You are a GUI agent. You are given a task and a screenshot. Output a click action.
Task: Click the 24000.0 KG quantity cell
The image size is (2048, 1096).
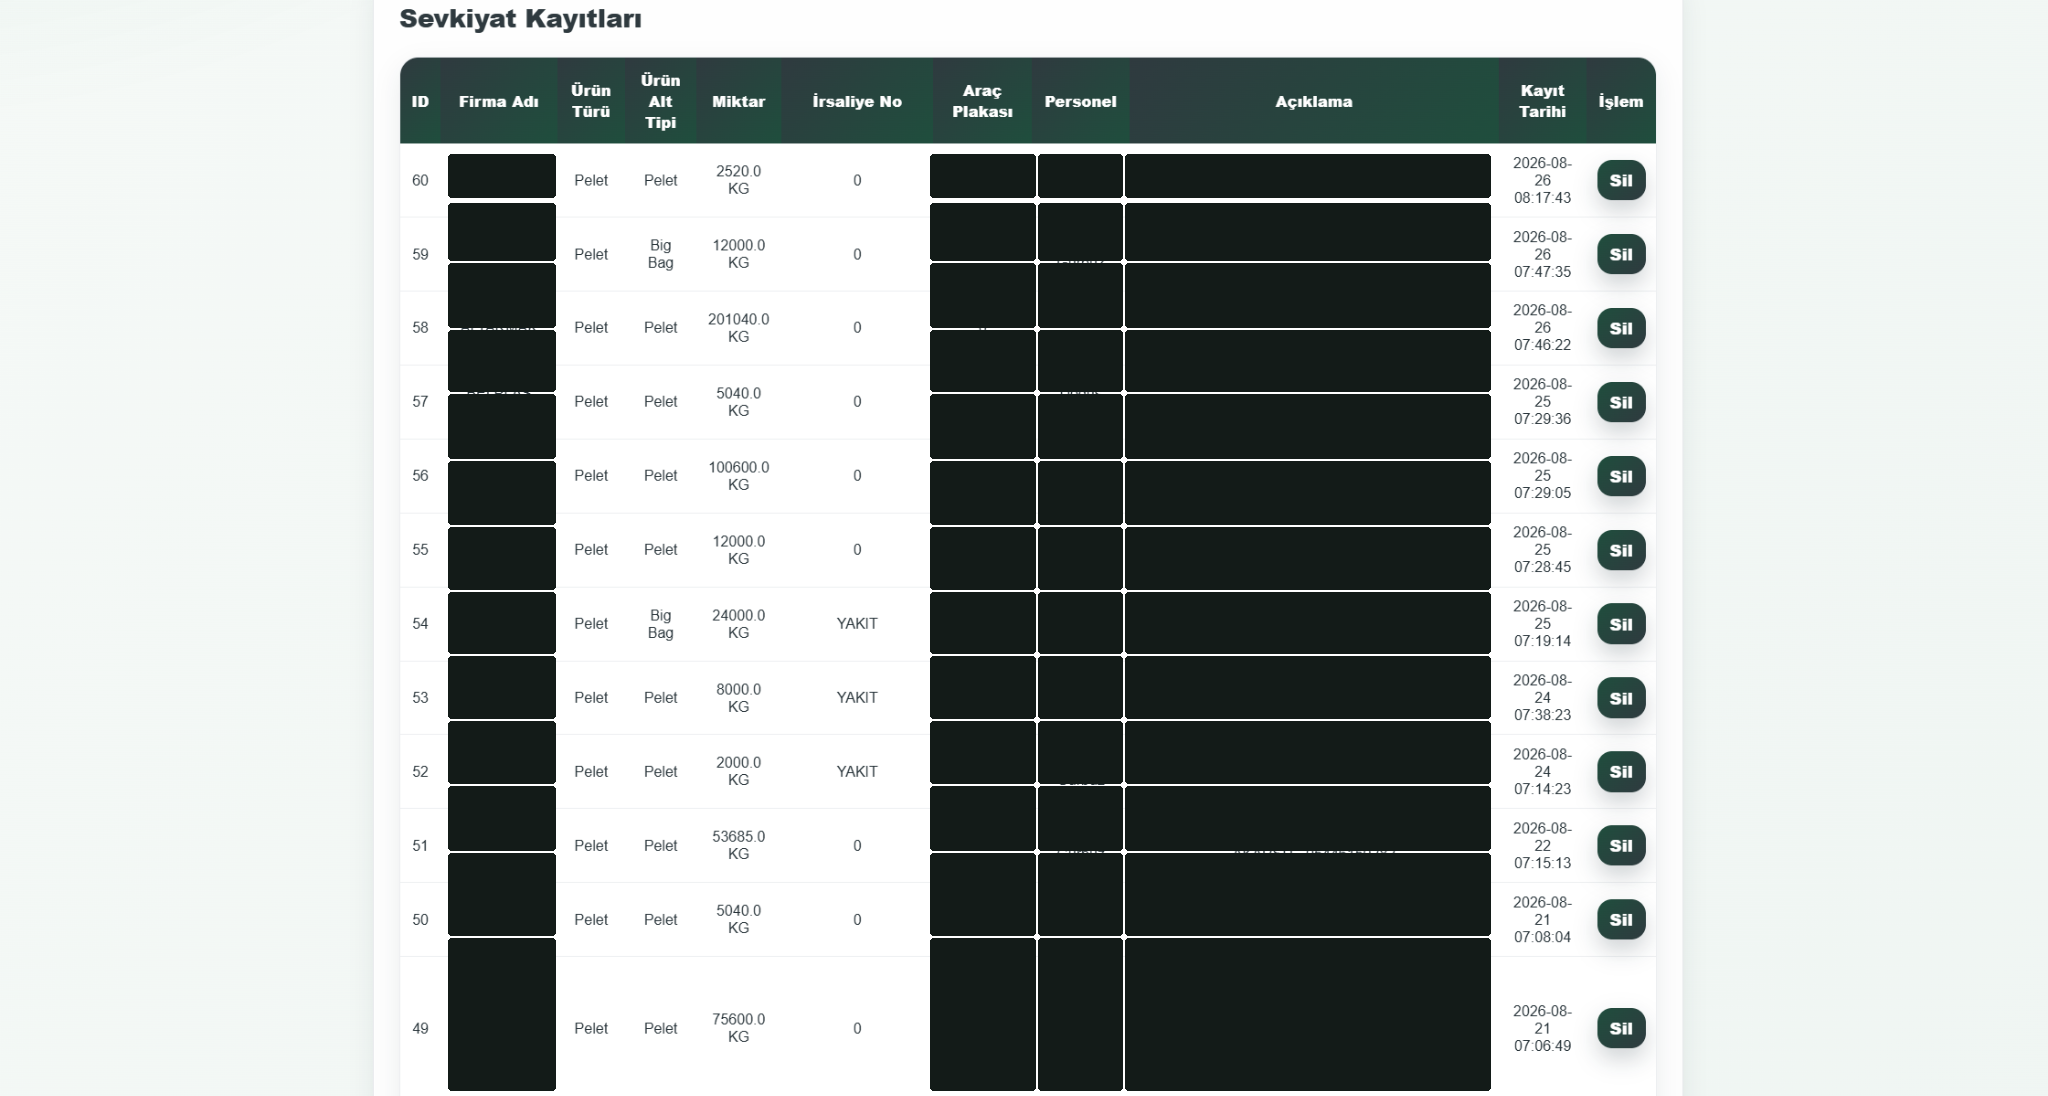[738, 624]
